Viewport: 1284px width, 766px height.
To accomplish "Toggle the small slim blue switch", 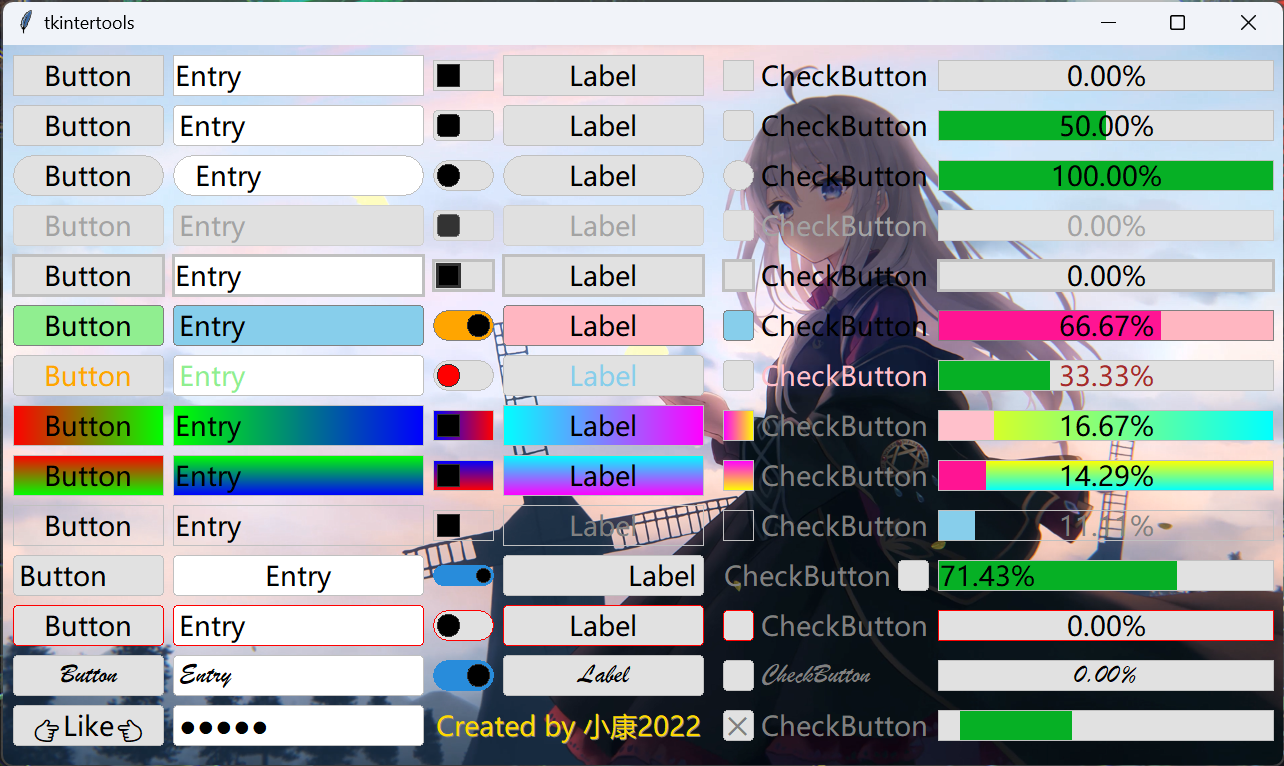I will 463,576.
